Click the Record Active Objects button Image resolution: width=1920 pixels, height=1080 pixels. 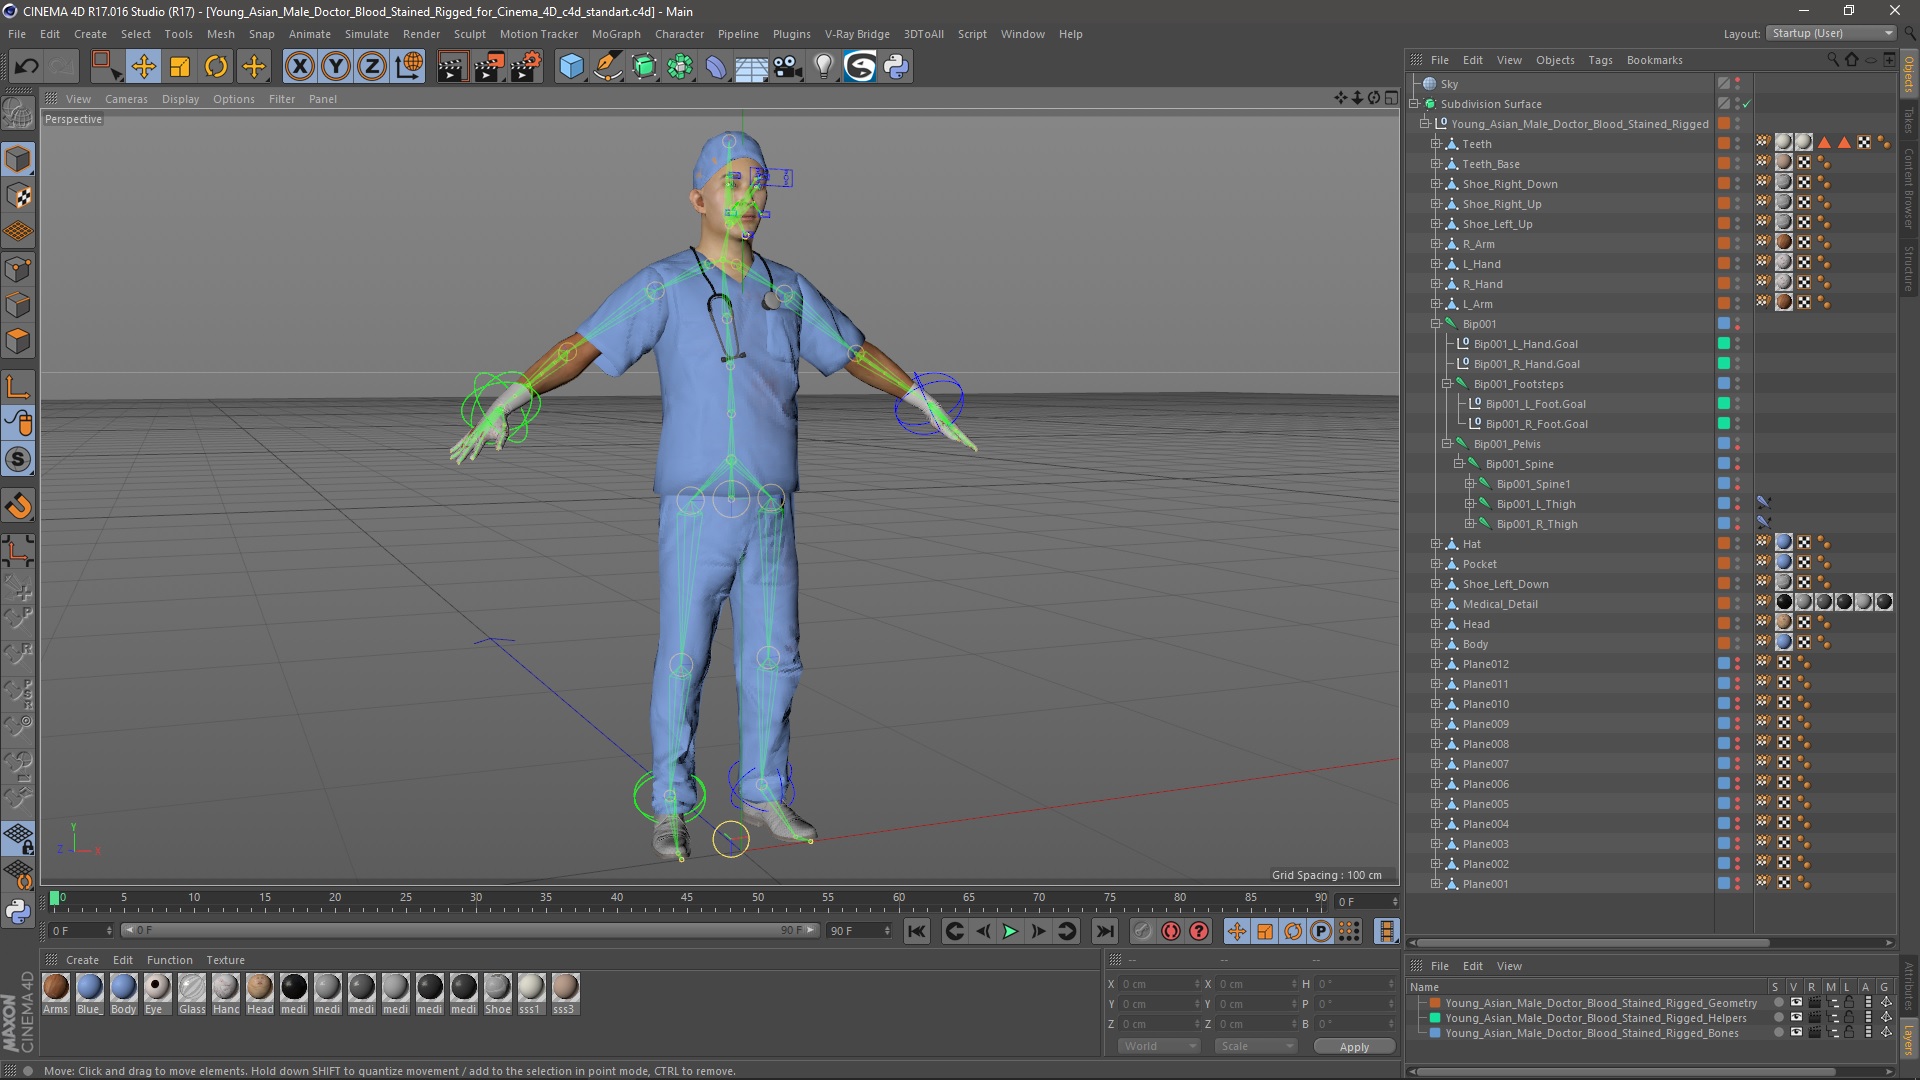coord(1143,931)
